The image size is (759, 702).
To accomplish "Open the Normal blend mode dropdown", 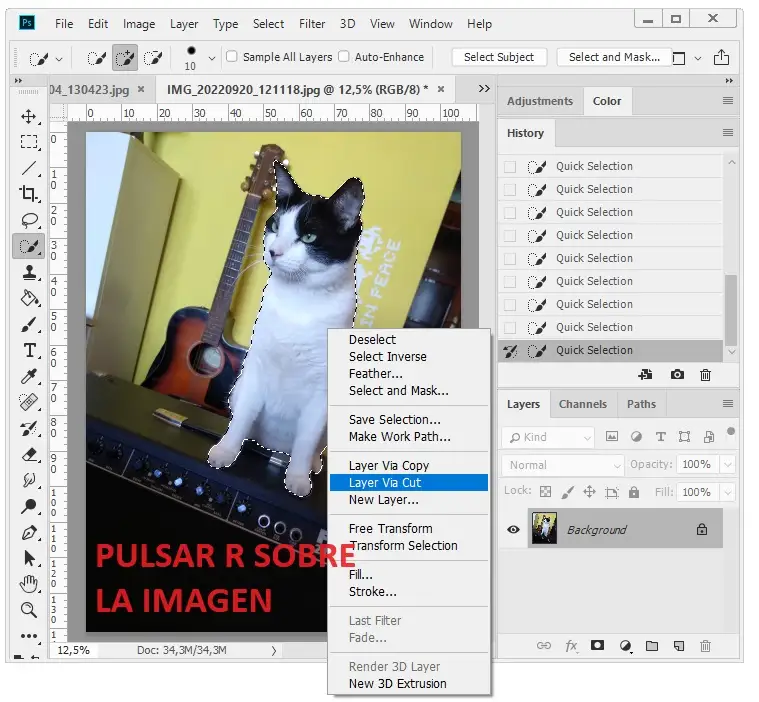I will (563, 465).
